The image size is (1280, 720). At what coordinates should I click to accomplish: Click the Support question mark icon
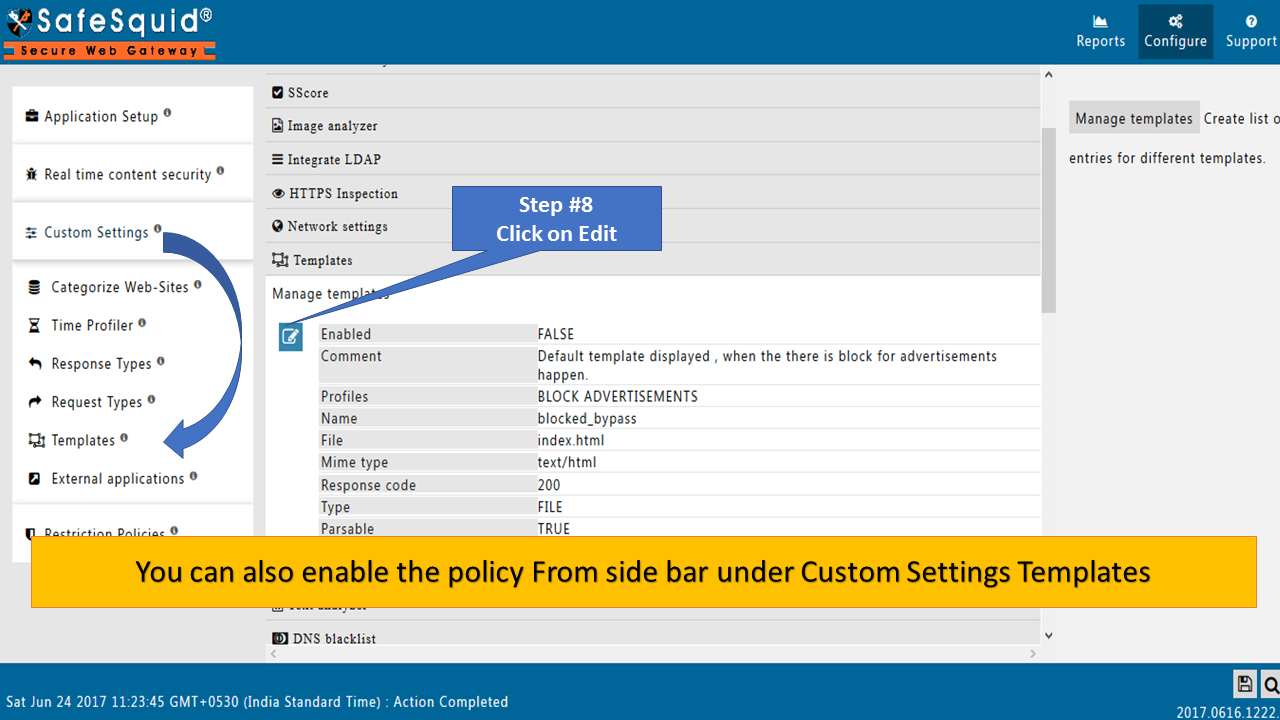click(x=1251, y=20)
